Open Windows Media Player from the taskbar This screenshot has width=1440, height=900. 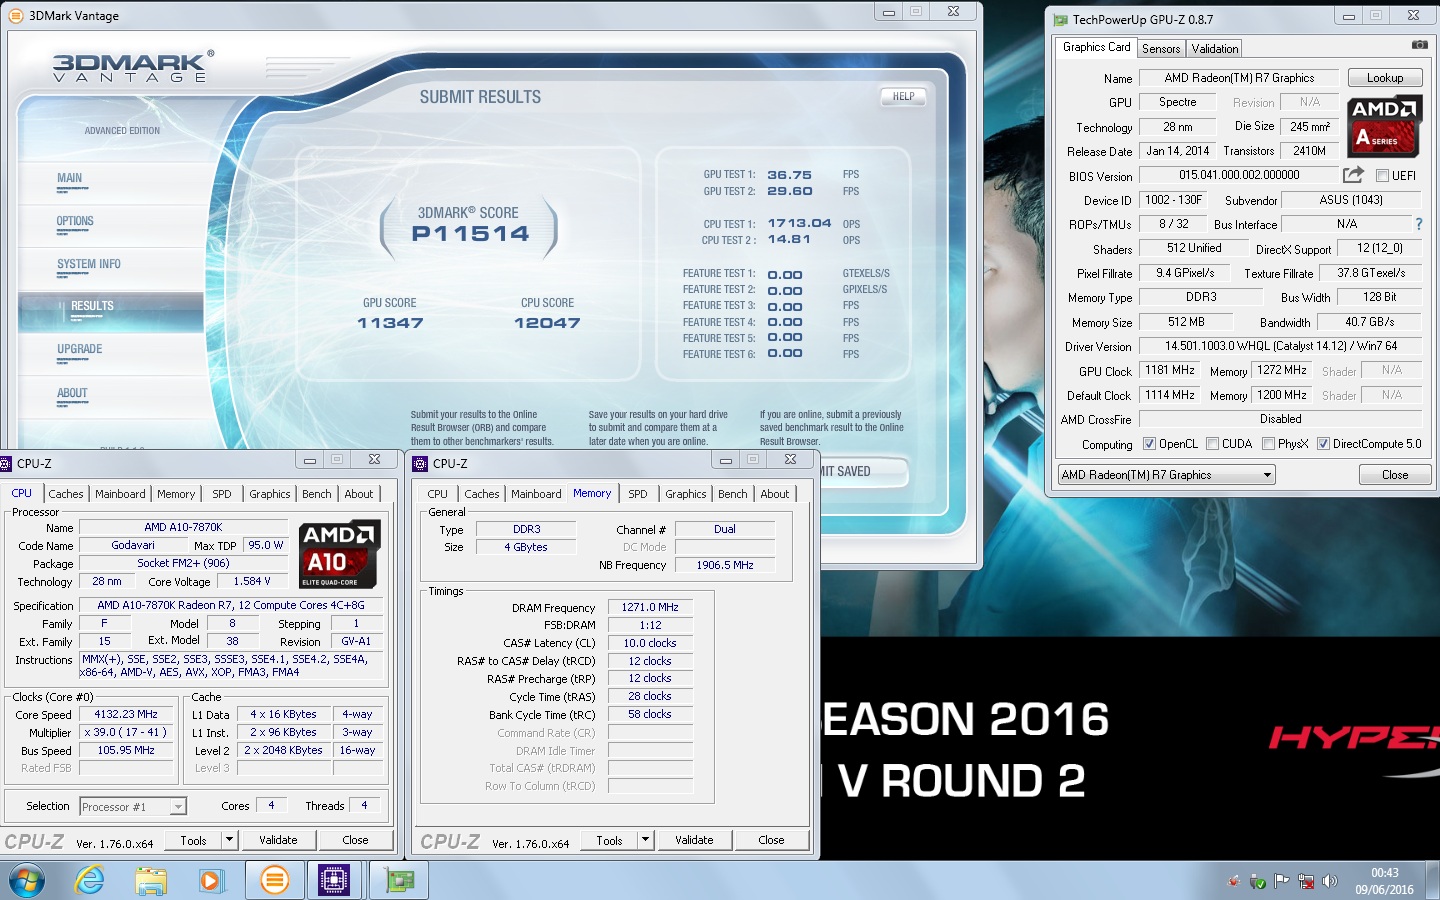[x=210, y=880]
